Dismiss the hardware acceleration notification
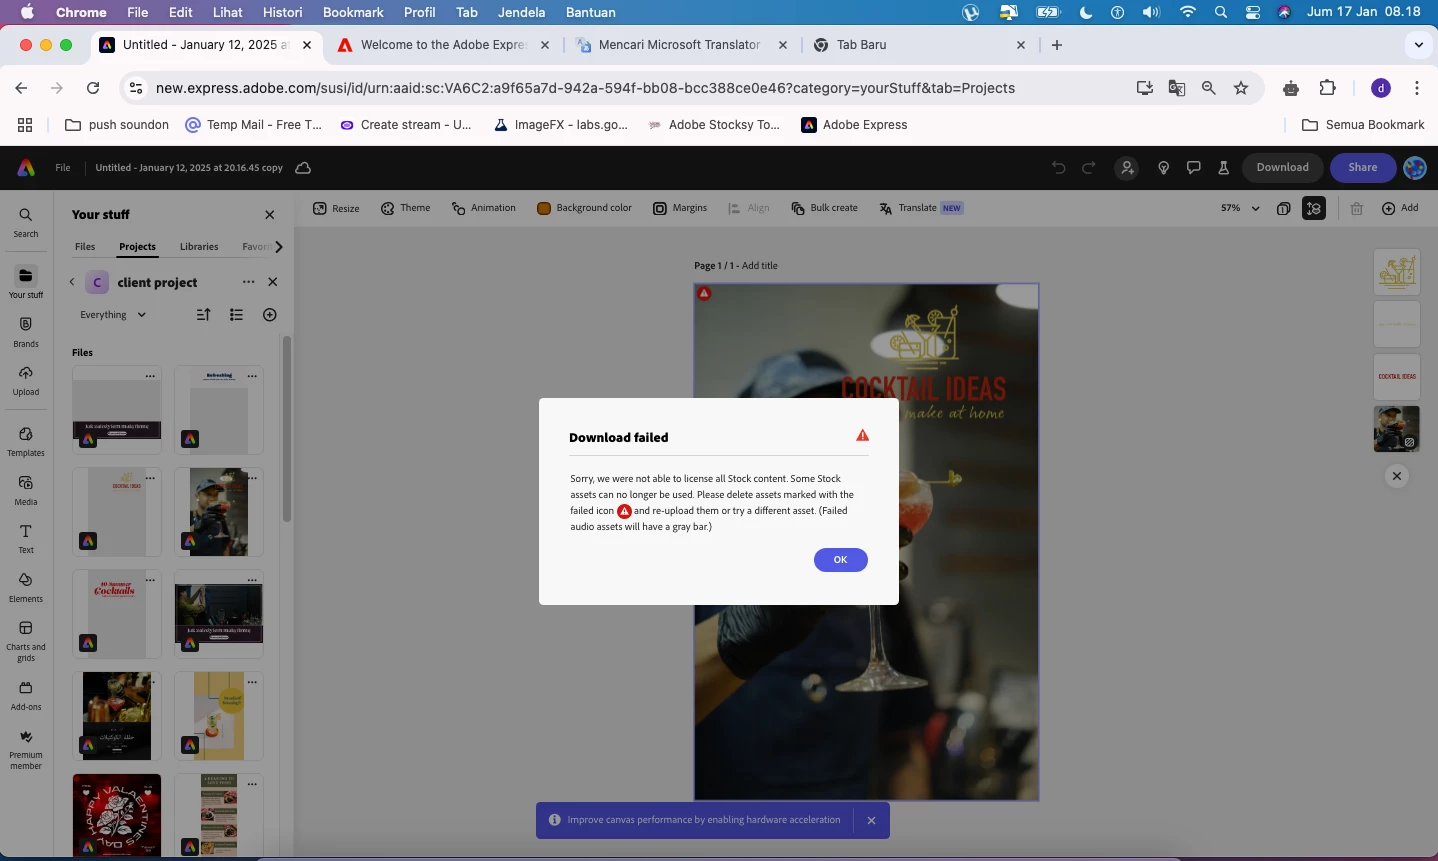Image resolution: width=1438 pixels, height=861 pixels. coord(871,820)
